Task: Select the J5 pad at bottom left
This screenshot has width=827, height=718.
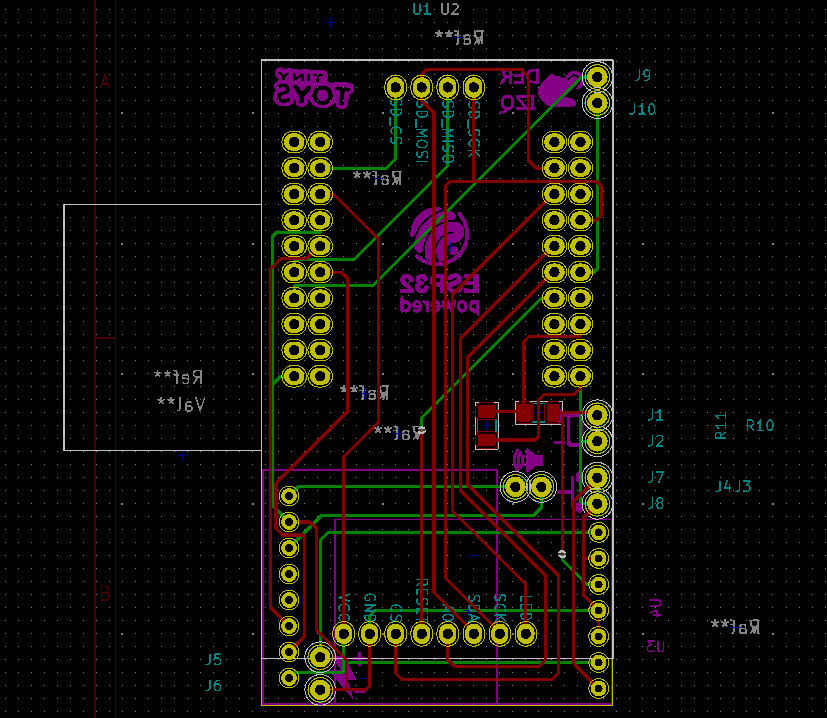Action: coord(320,657)
